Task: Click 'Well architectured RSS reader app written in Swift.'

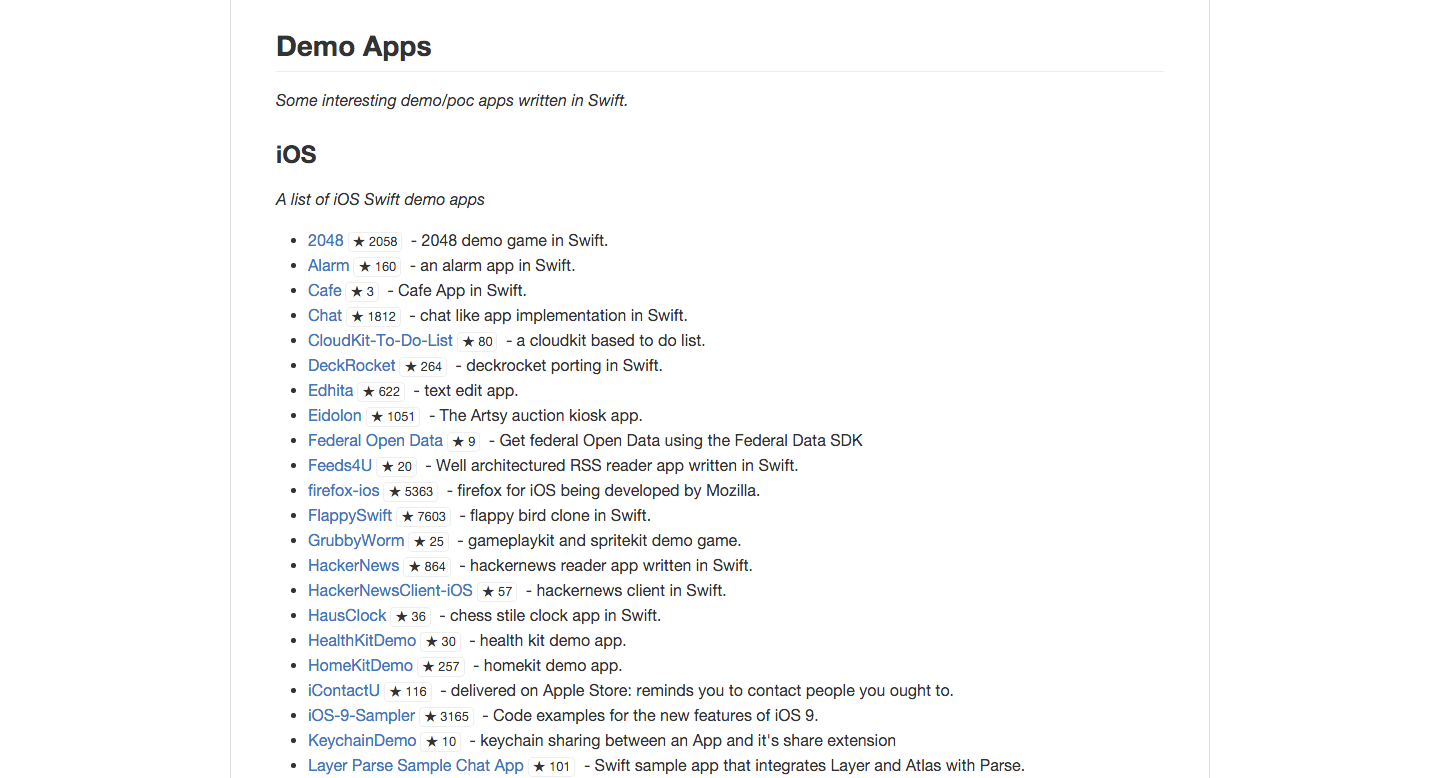Action: point(617,465)
